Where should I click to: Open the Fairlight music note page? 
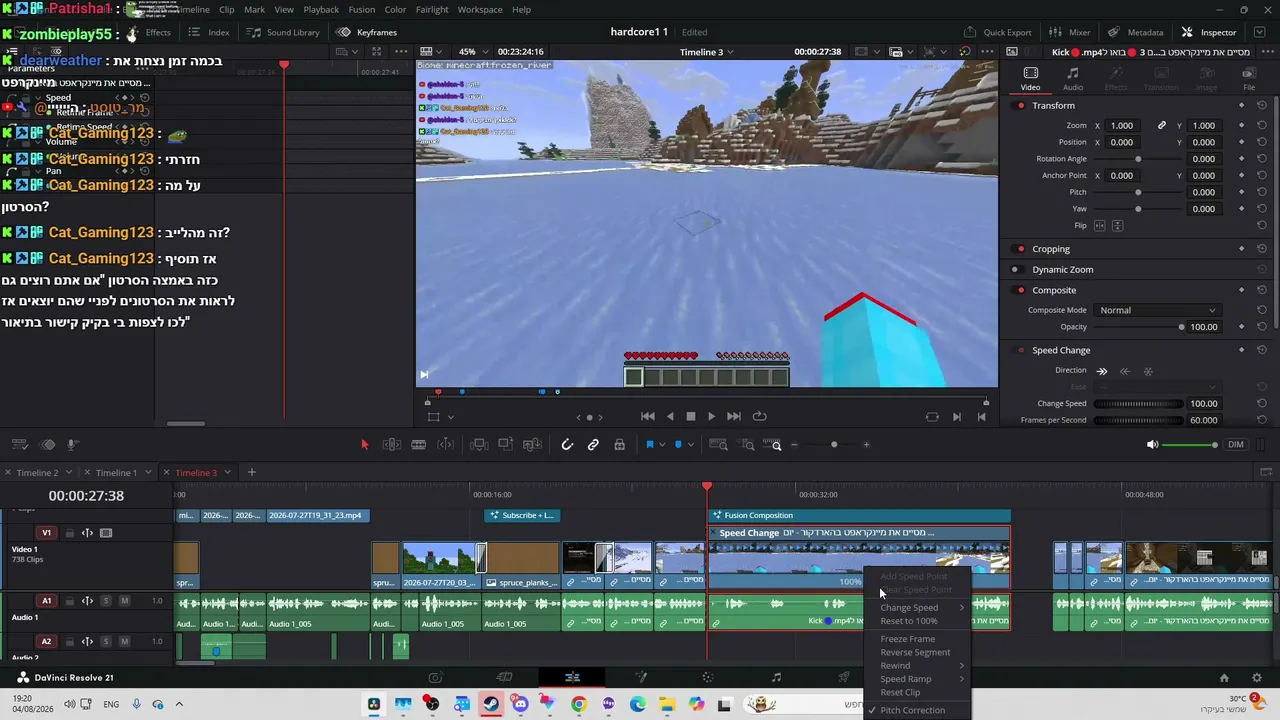(x=776, y=677)
